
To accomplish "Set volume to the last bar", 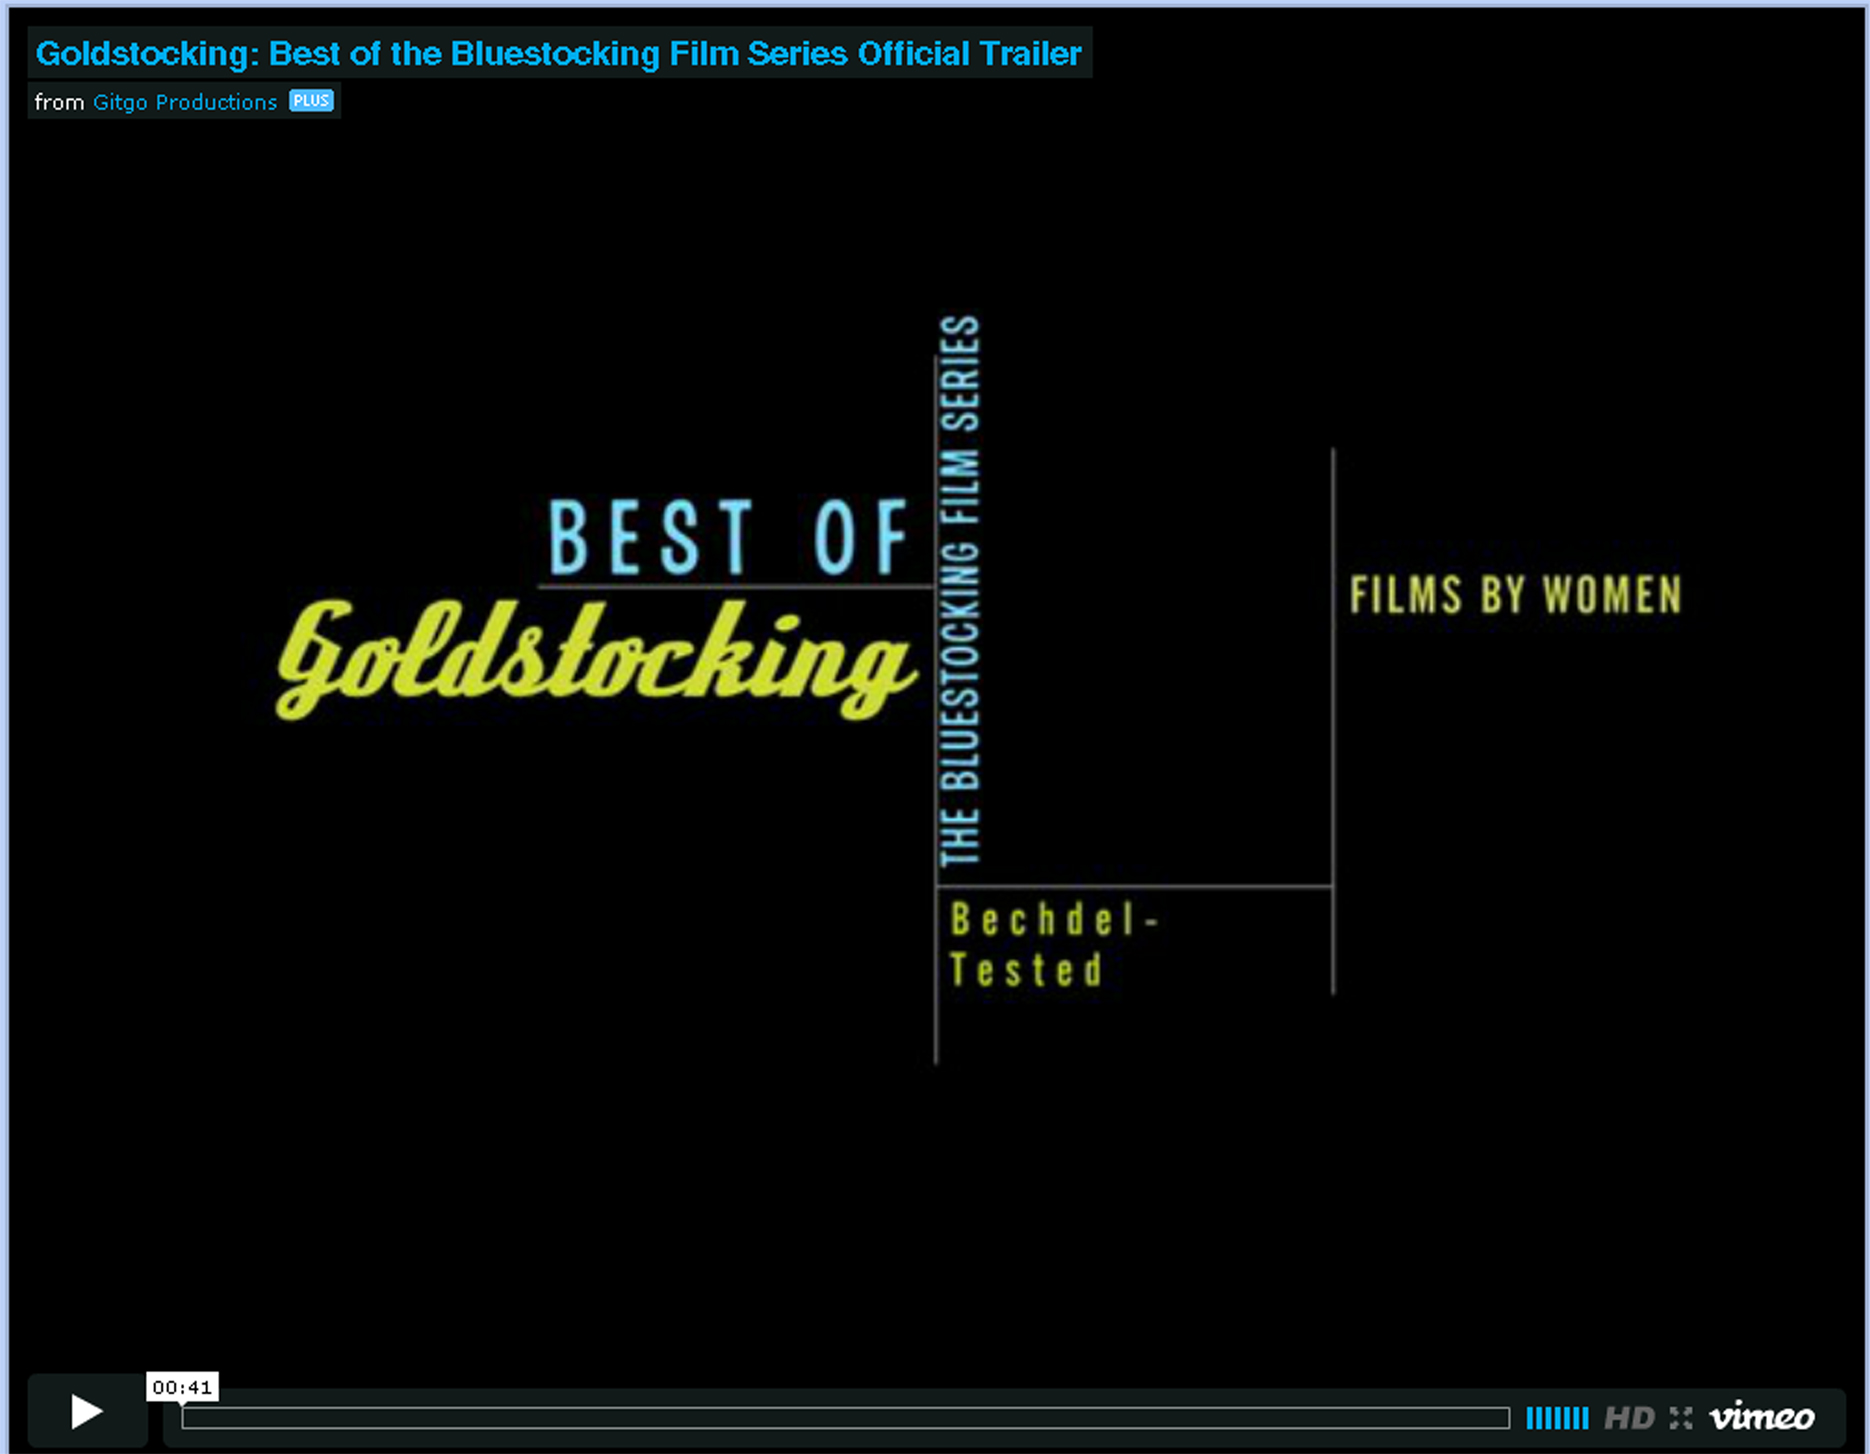I will (x=1585, y=1417).
